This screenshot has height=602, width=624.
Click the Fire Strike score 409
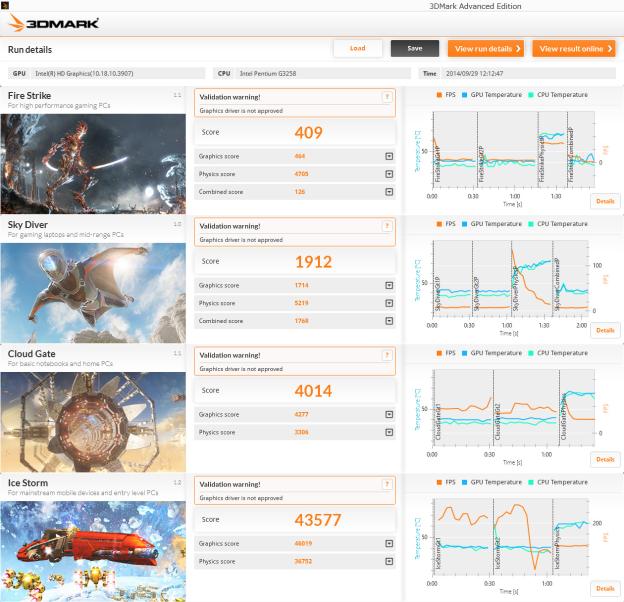(308, 132)
